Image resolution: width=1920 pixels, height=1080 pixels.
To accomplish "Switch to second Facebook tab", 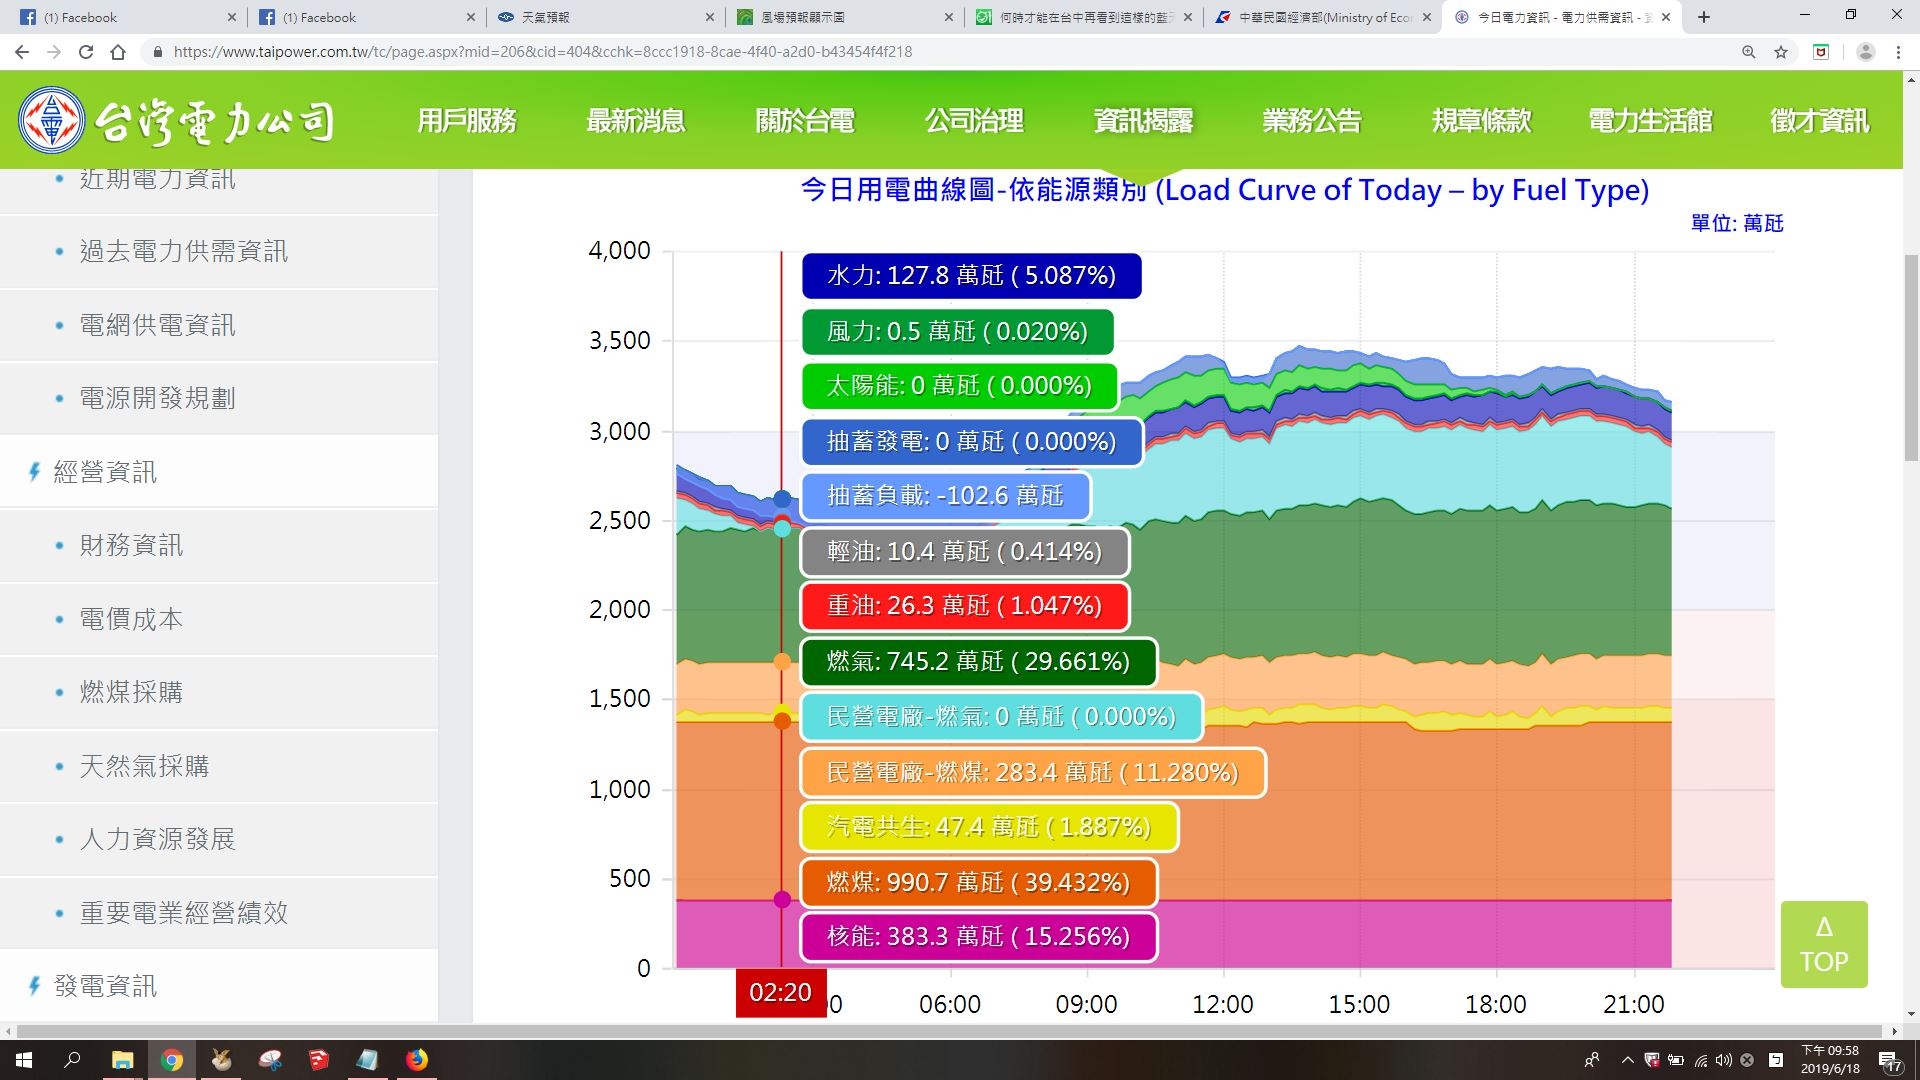I will pyautogui.click(x=366, y=17).
